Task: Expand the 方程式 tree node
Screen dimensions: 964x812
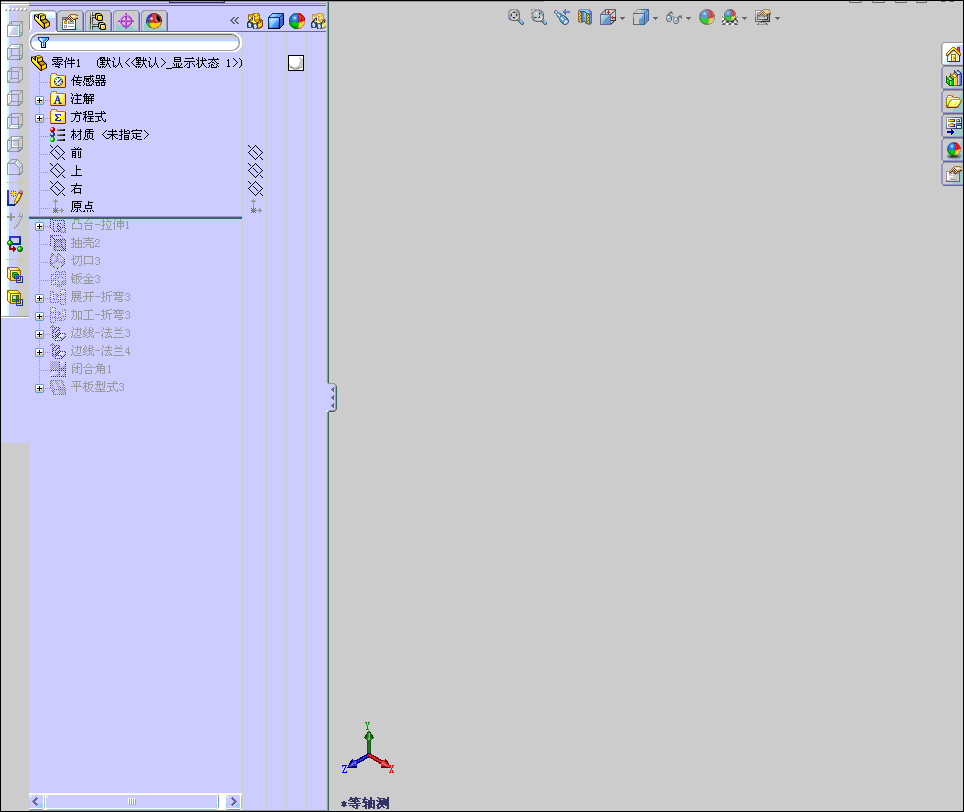Action: pos(40,116)
